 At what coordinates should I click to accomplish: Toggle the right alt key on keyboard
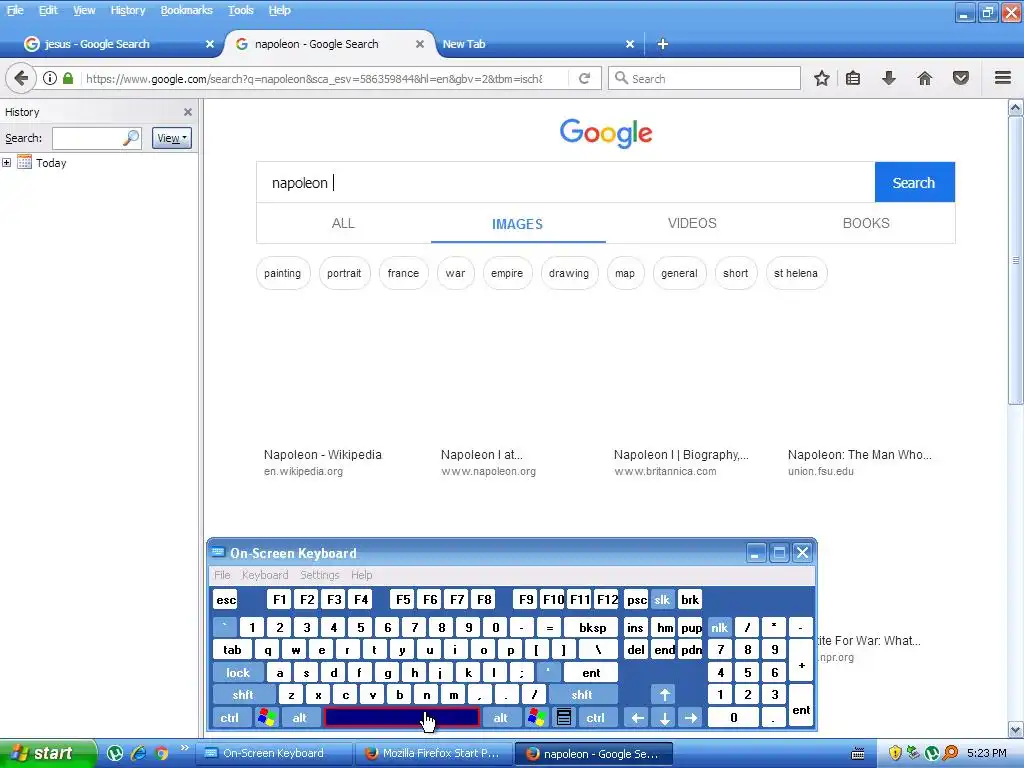(501, 718)
